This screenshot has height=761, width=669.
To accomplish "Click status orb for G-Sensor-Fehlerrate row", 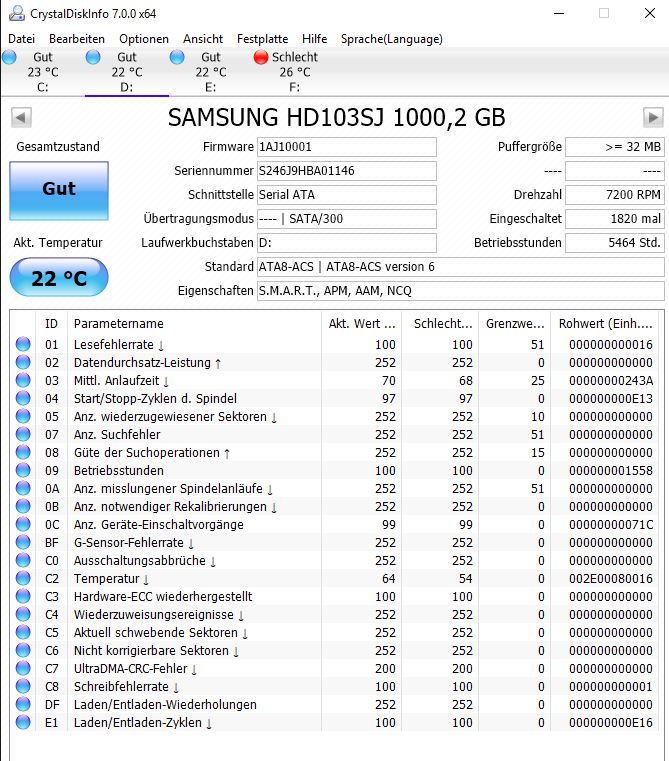I will [23, 542].
